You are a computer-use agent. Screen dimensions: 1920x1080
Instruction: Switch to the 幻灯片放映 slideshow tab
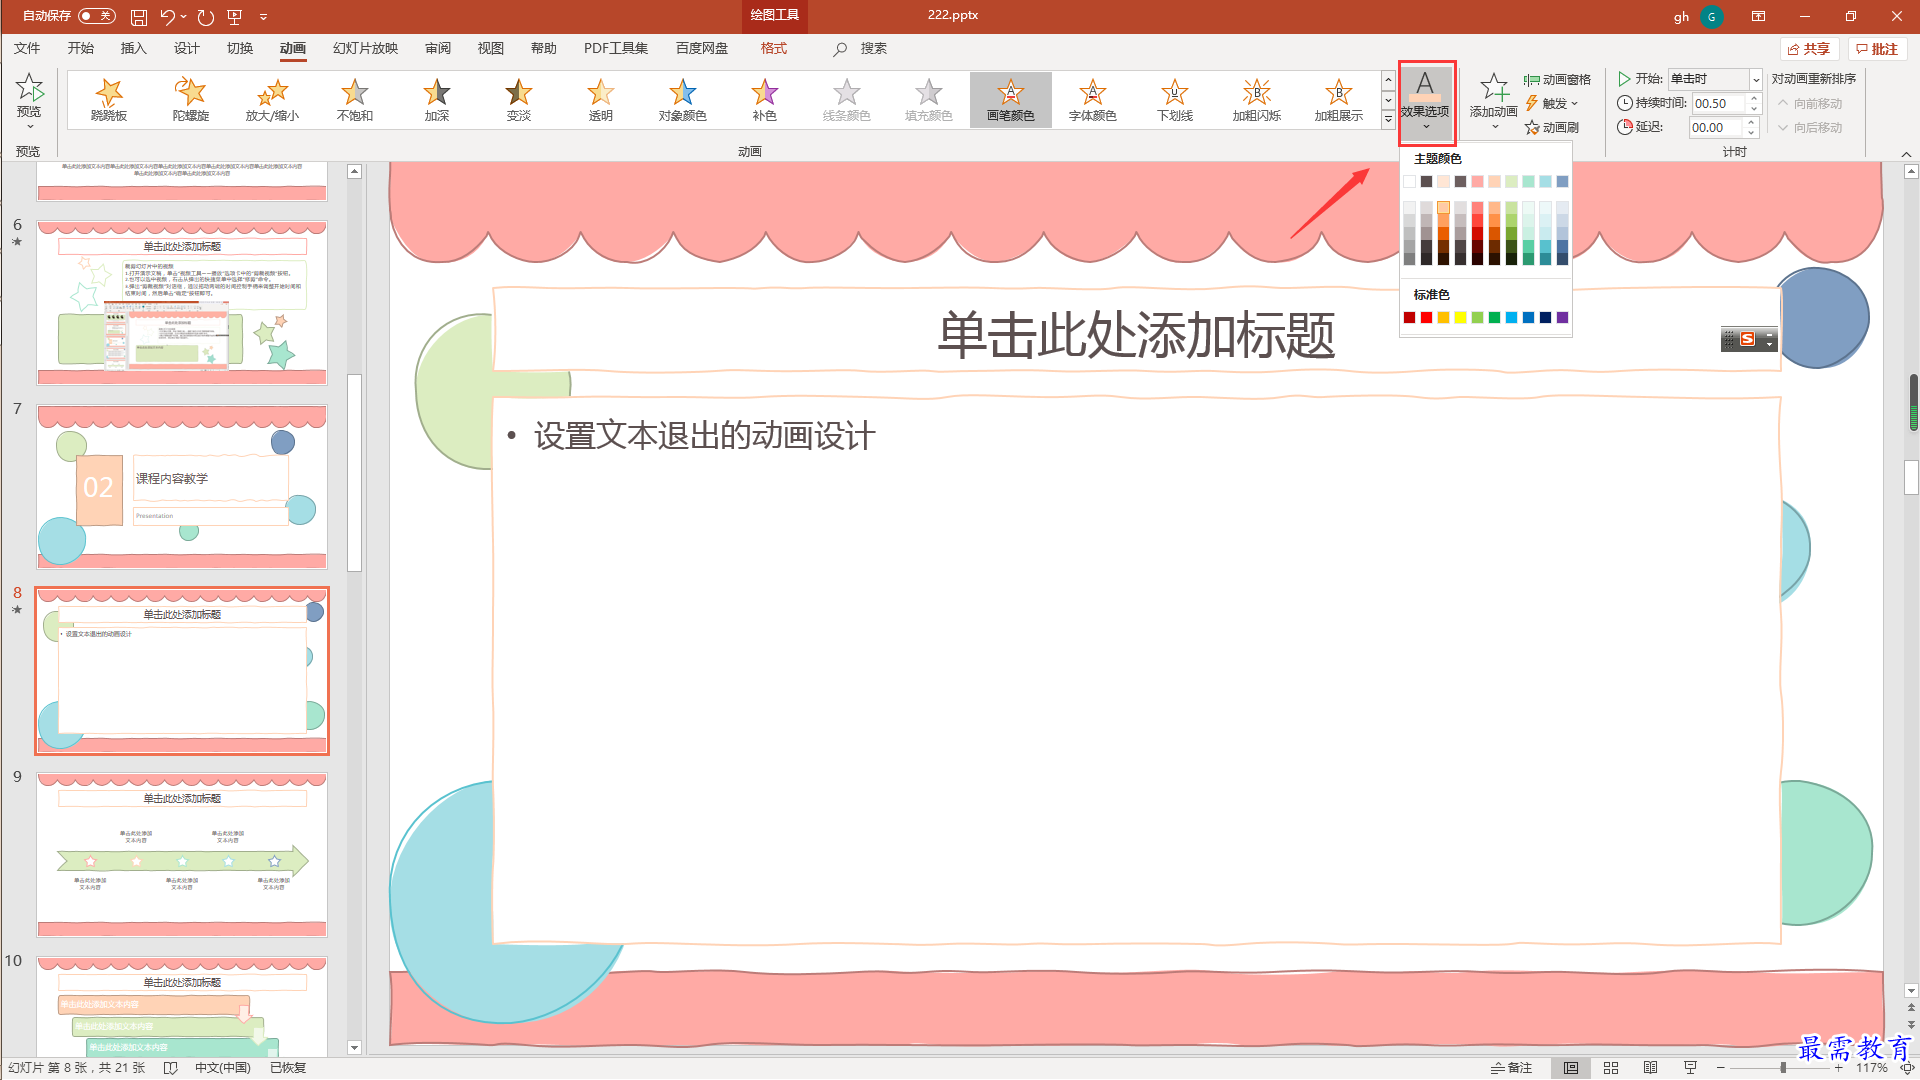point(366,48)
